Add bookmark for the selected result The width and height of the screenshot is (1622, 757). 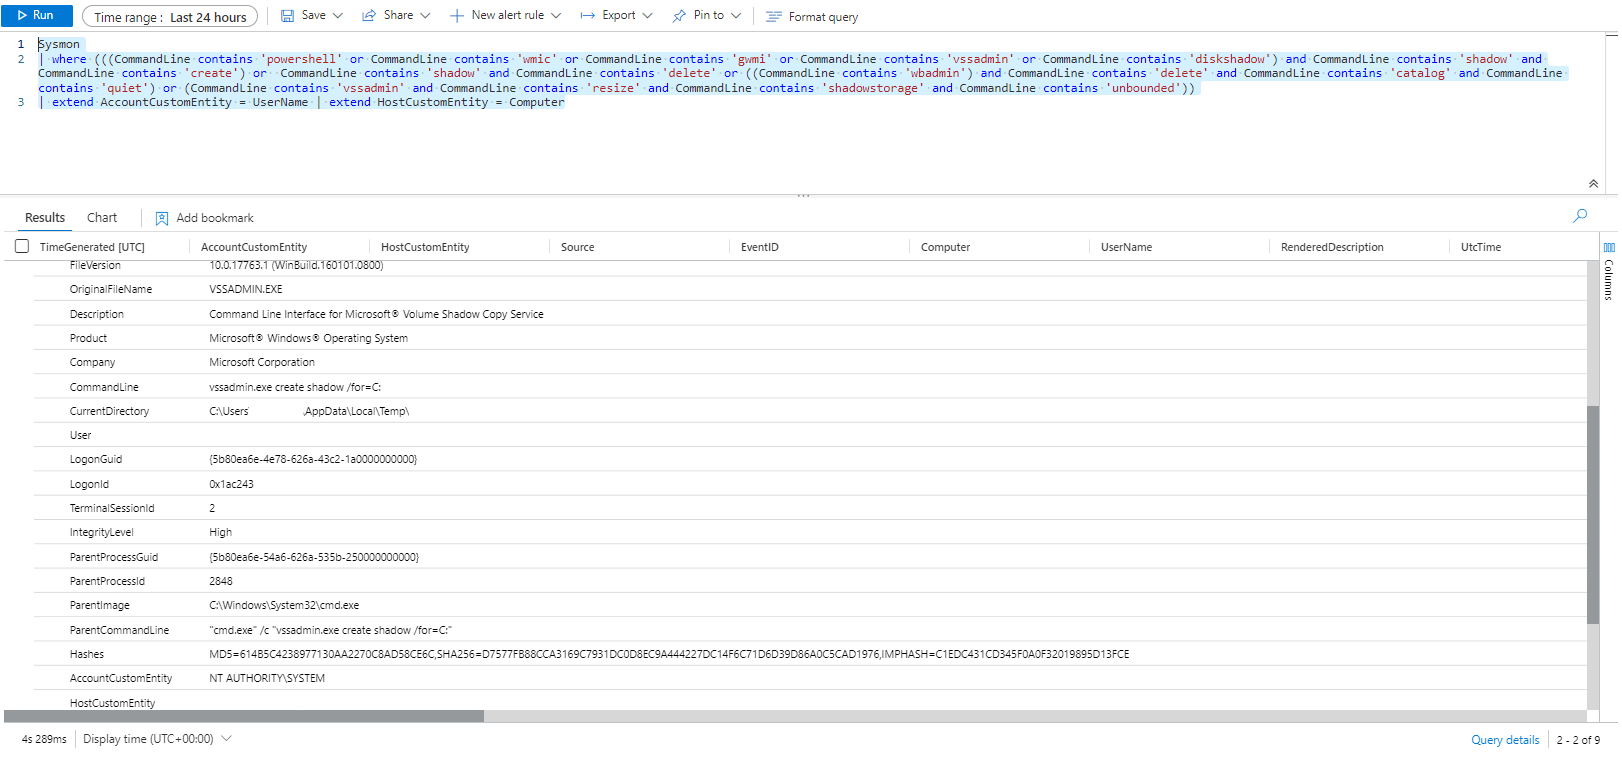(x=204, y=218)
